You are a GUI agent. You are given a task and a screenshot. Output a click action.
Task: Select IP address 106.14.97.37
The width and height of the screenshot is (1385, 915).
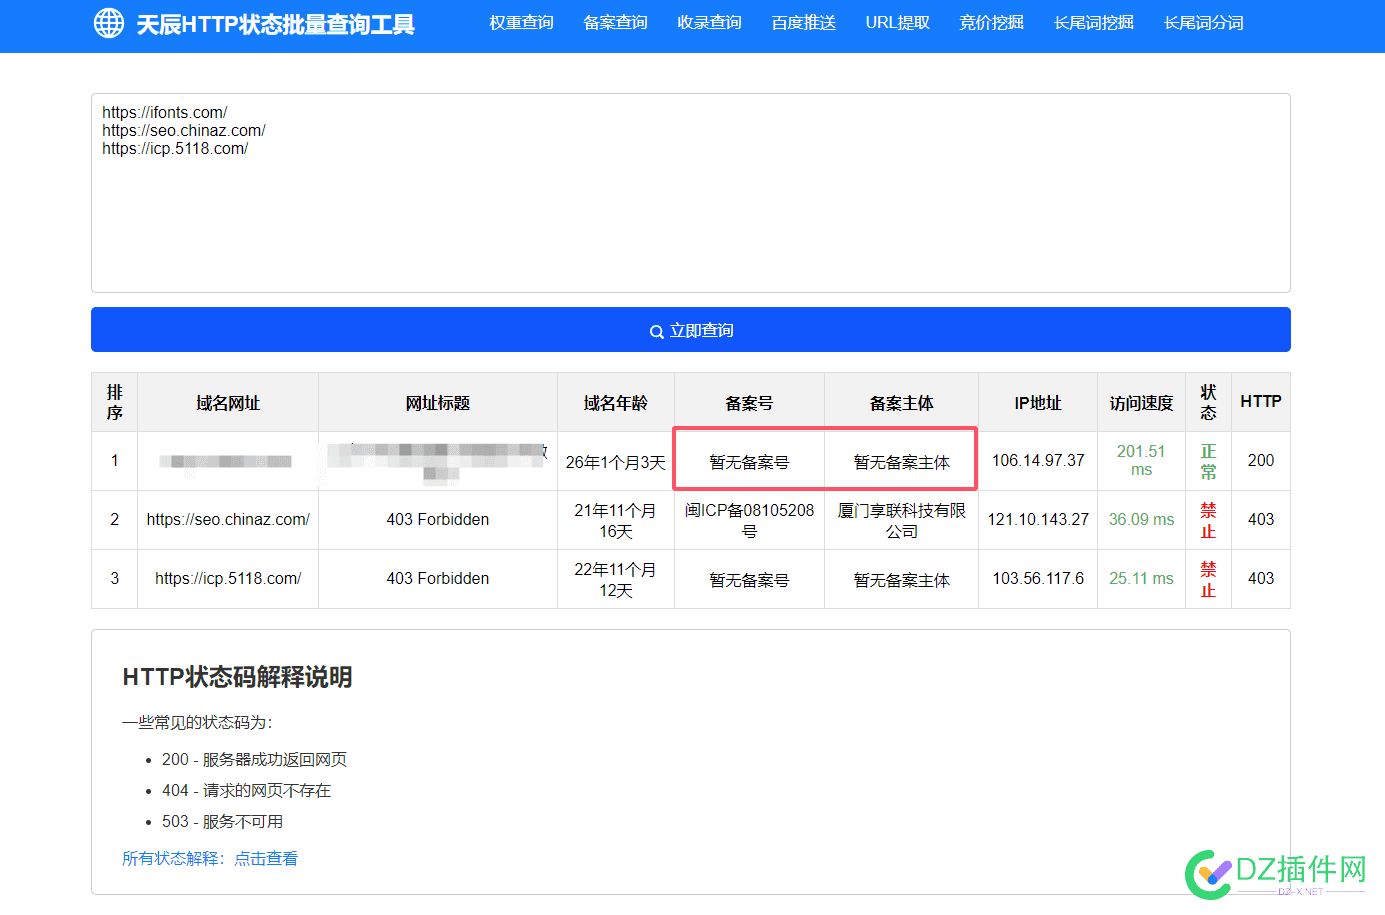(x=1038, y=461)
